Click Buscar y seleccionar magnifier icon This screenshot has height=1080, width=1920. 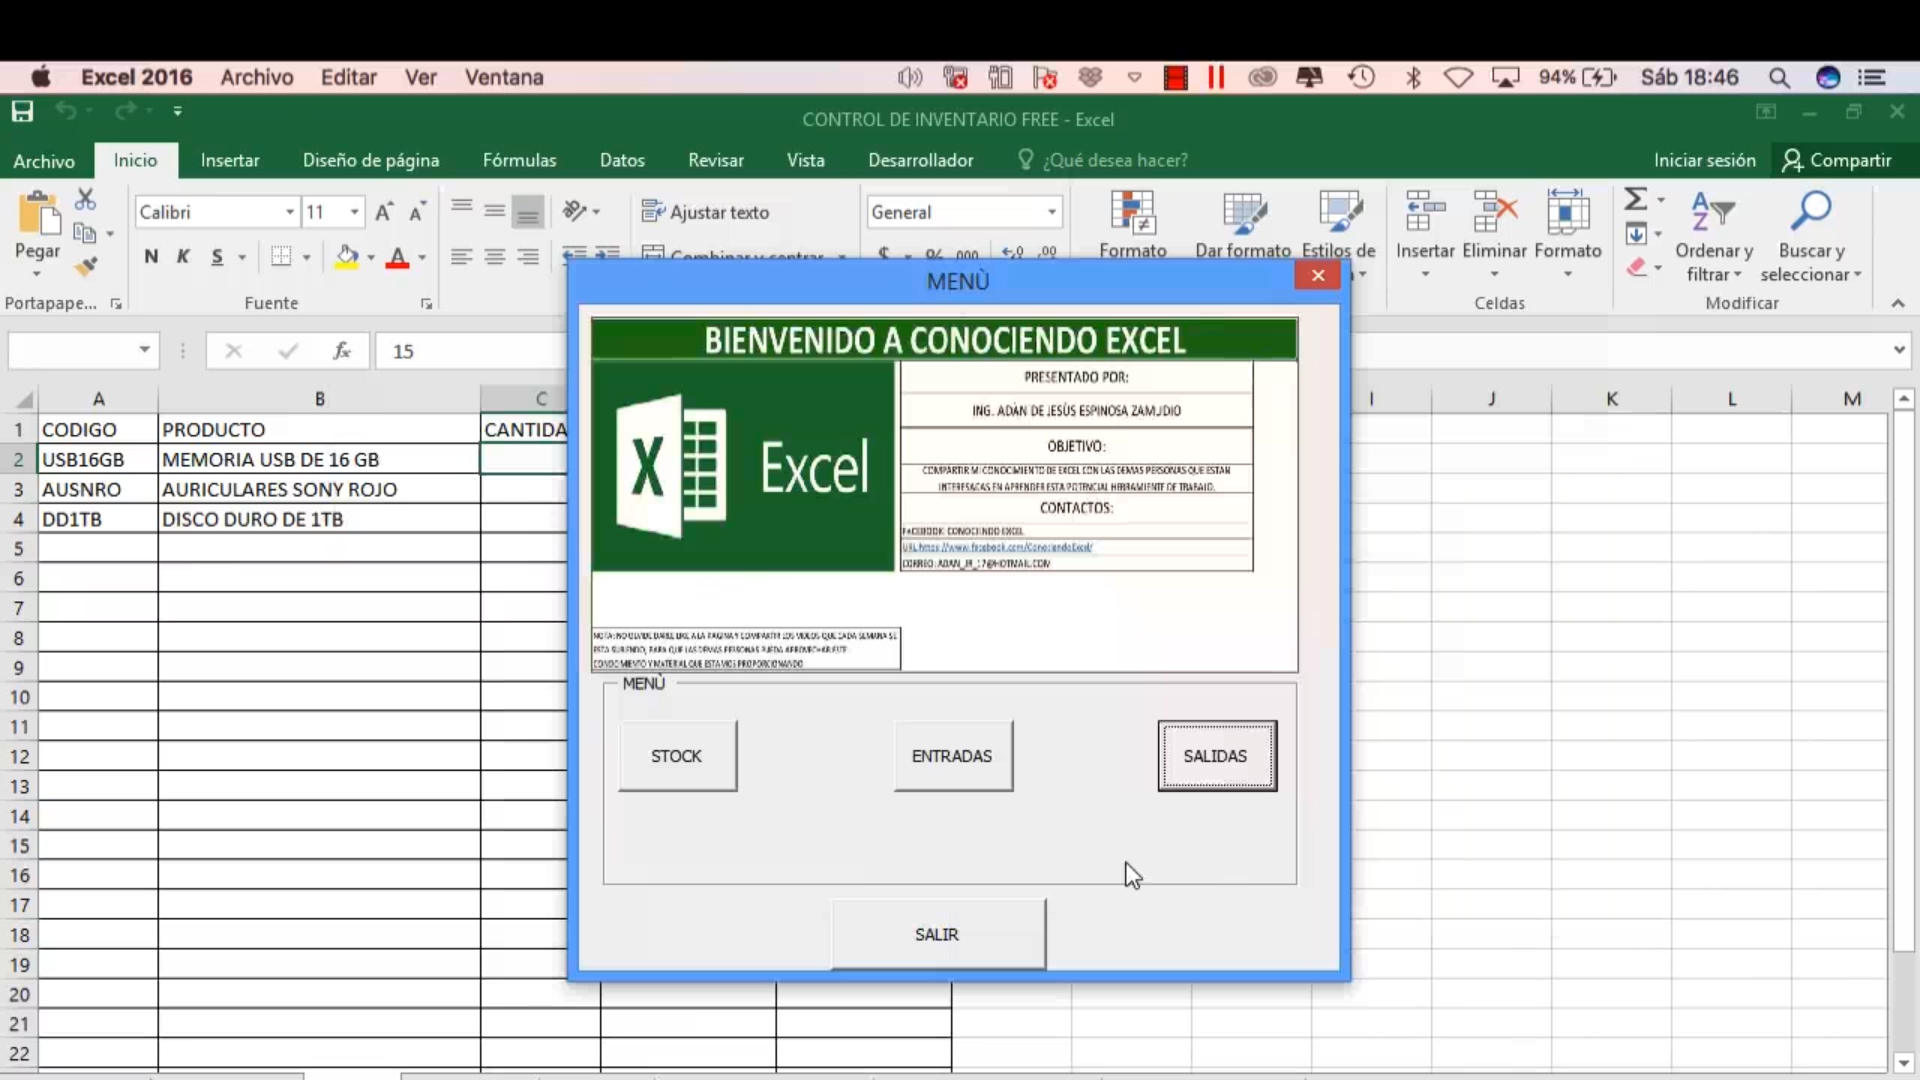[x=1811, y=211]
